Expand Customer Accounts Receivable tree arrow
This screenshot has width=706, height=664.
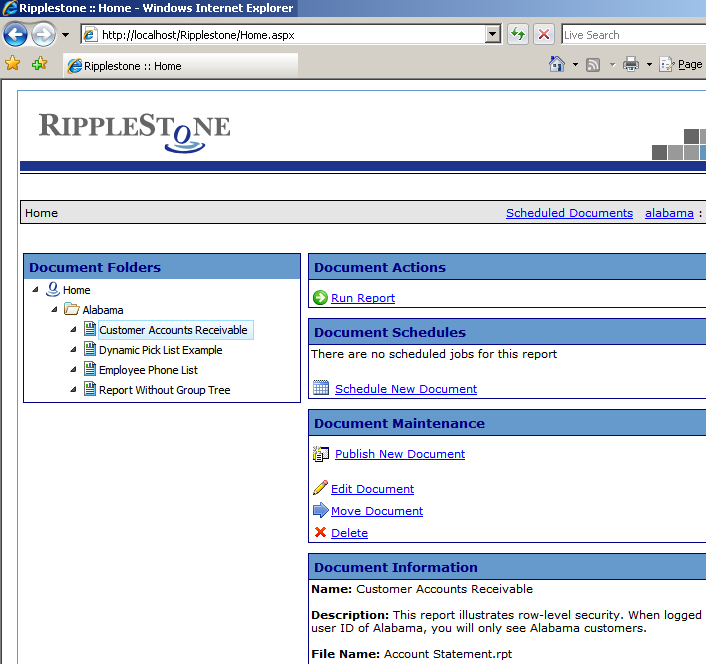click(73, 330)
